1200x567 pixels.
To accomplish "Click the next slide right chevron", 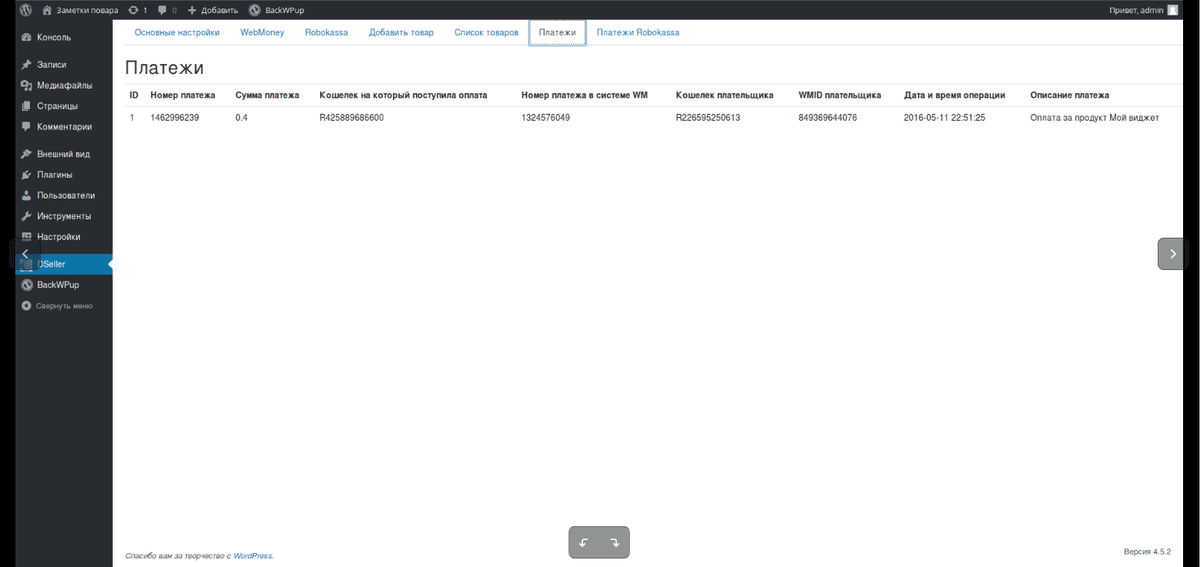I will [1174, 254].
